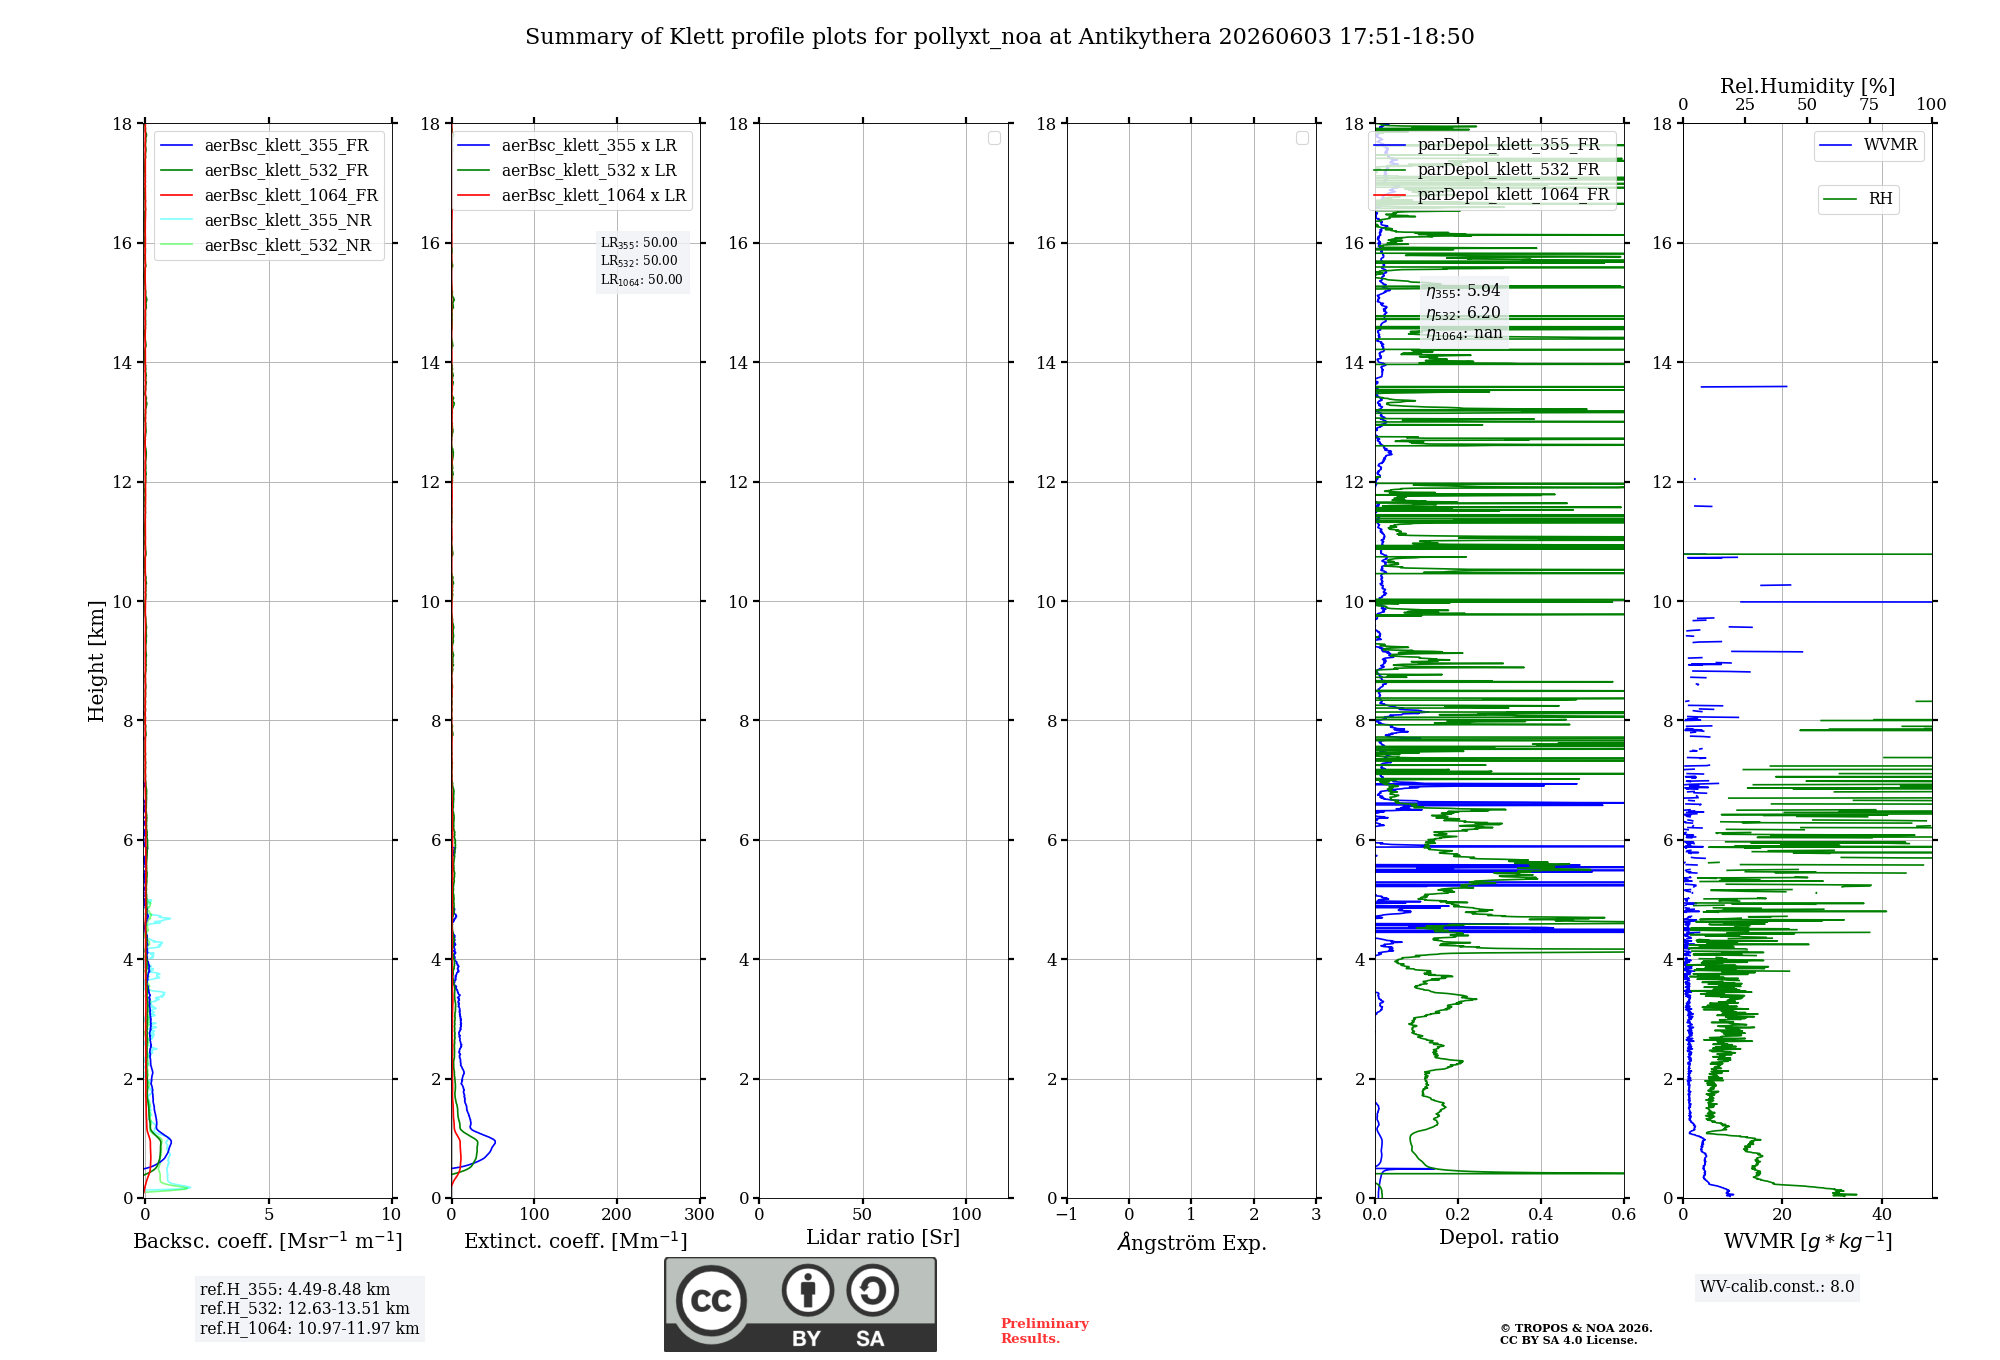Select the LR355: 50.00 annotation
Screen dimensions: 2000x1360
(x=639, y=243)
